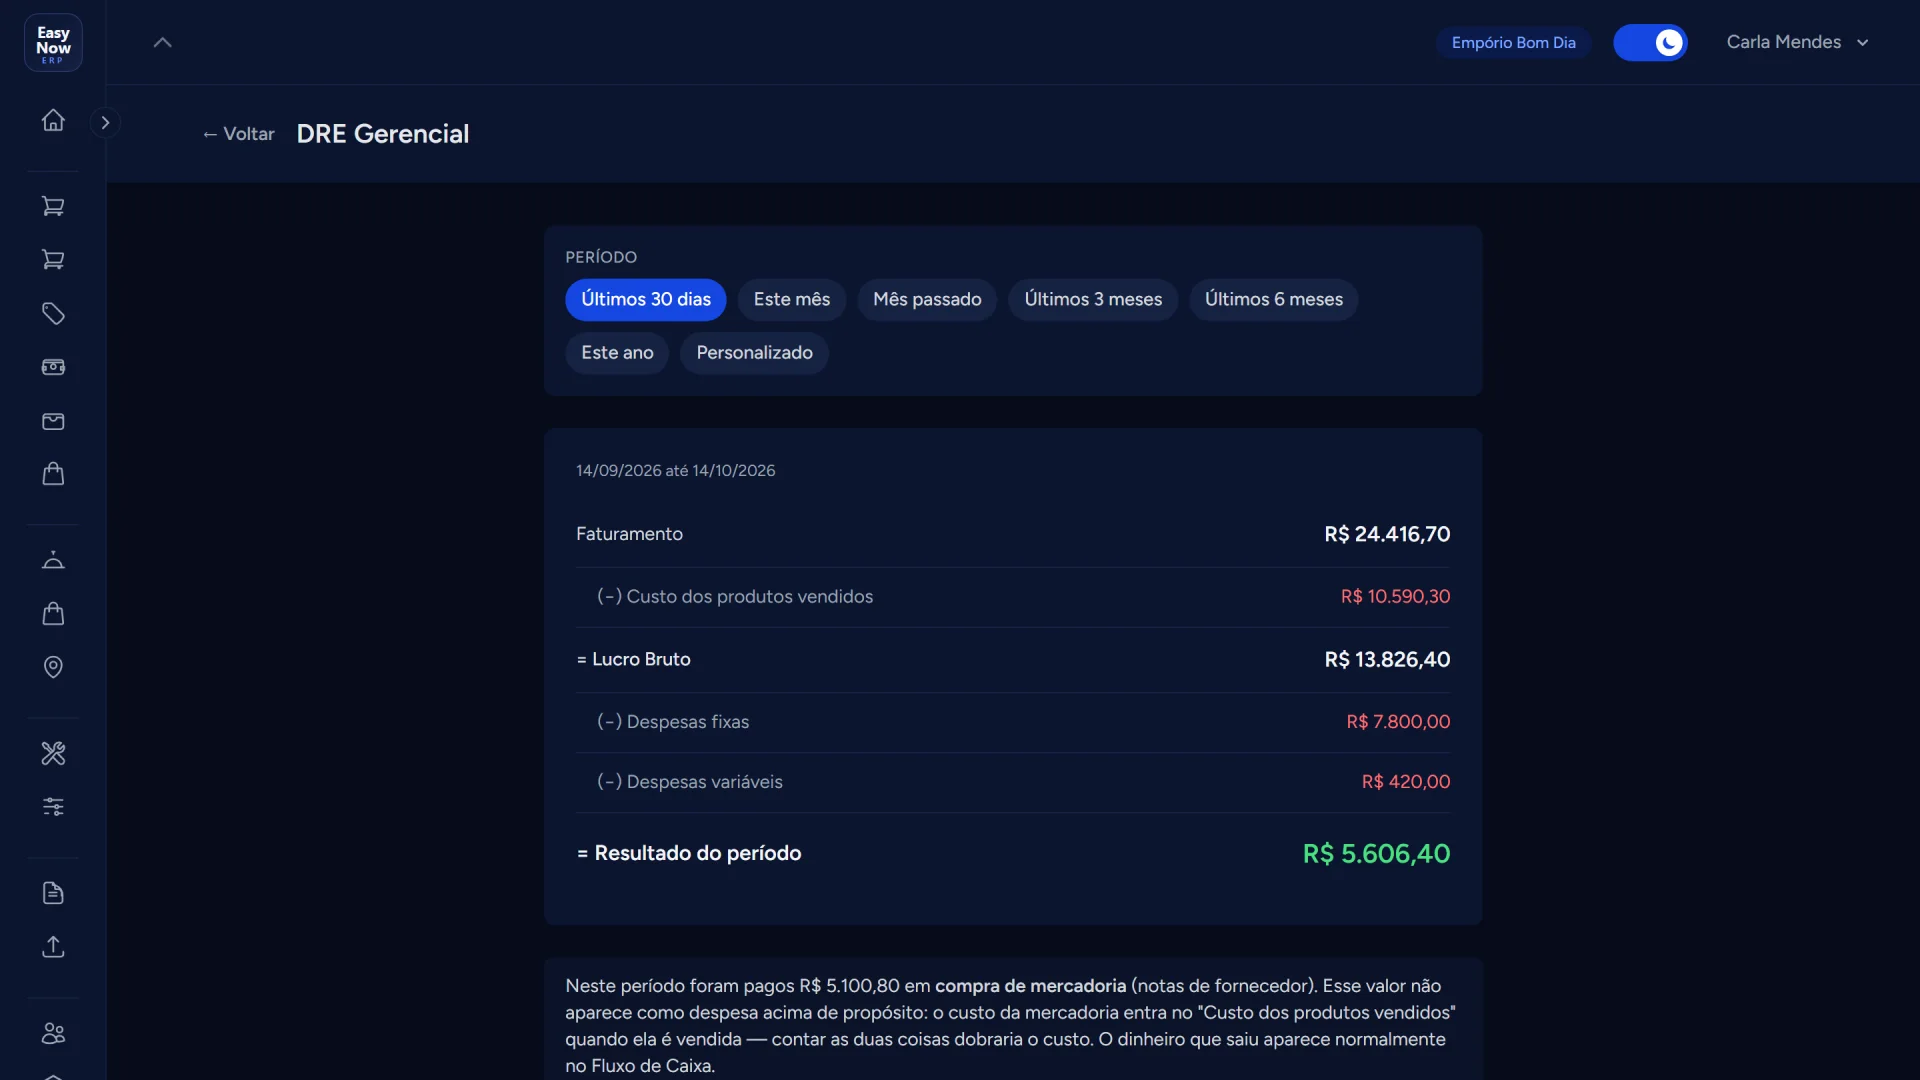Open the sliders settings sidebar icon
This screenshot has height=1080, width=1920.
coord(53,807)
